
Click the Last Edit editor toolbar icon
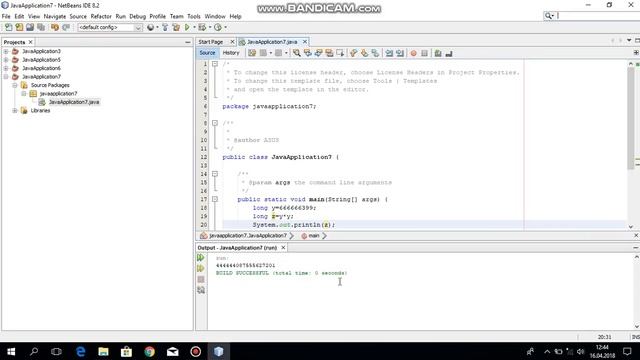point(252,53)
